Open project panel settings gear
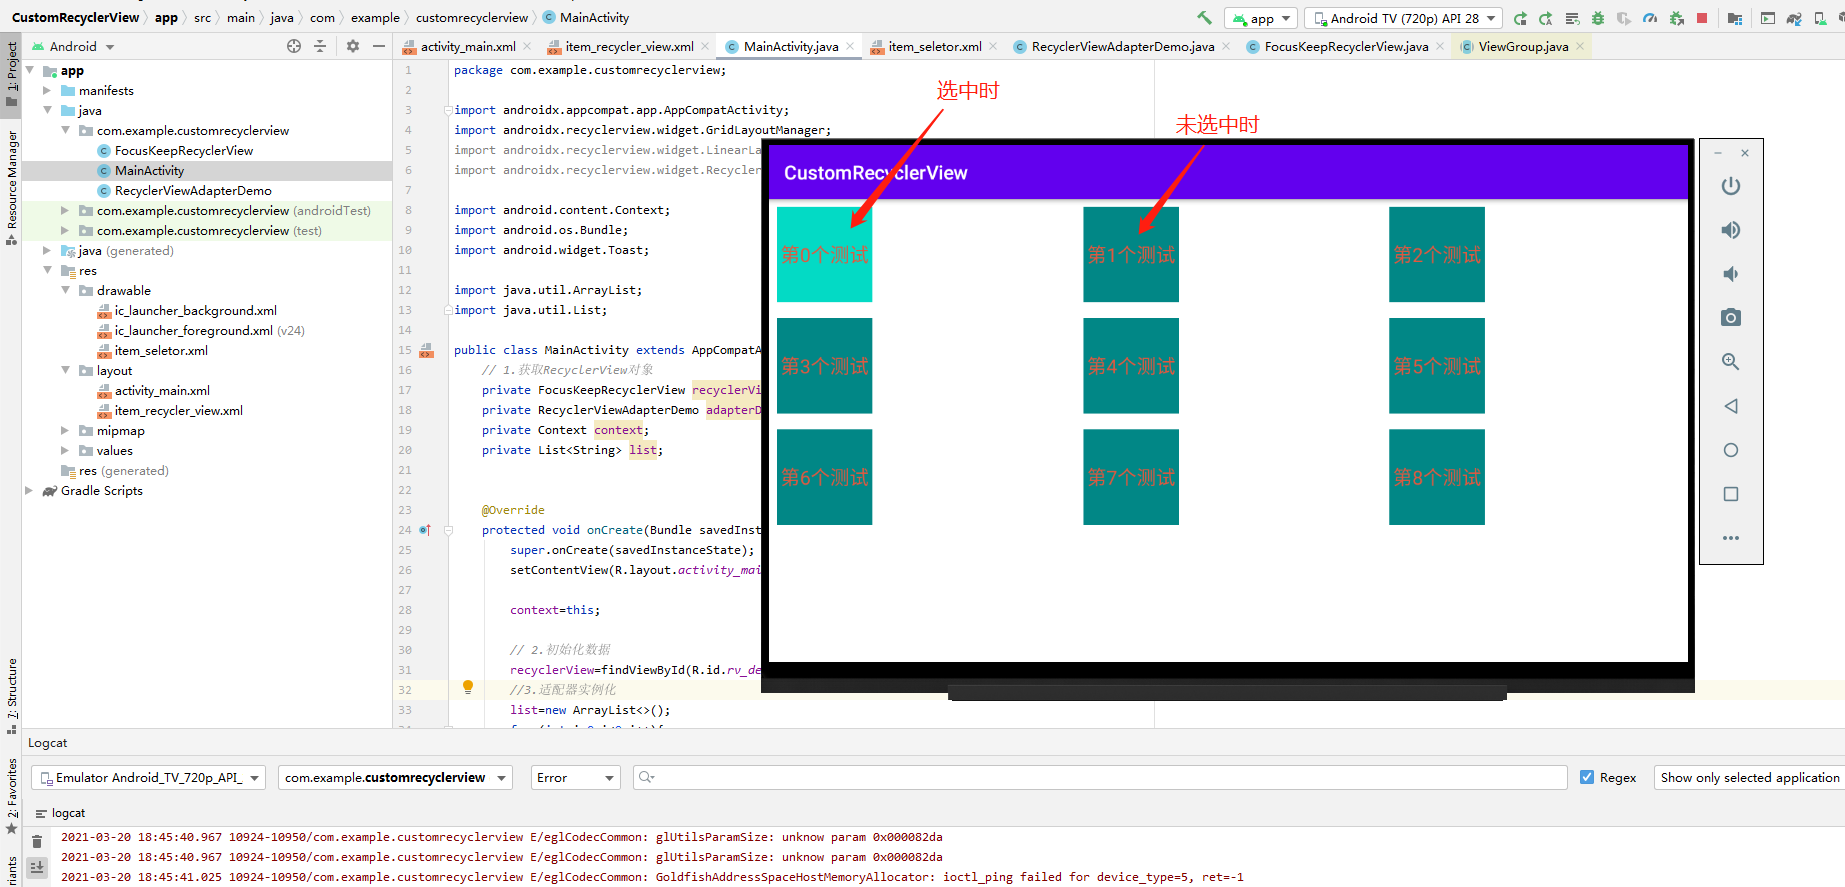This screenshot has height=887, width=1845. point(353,46)
